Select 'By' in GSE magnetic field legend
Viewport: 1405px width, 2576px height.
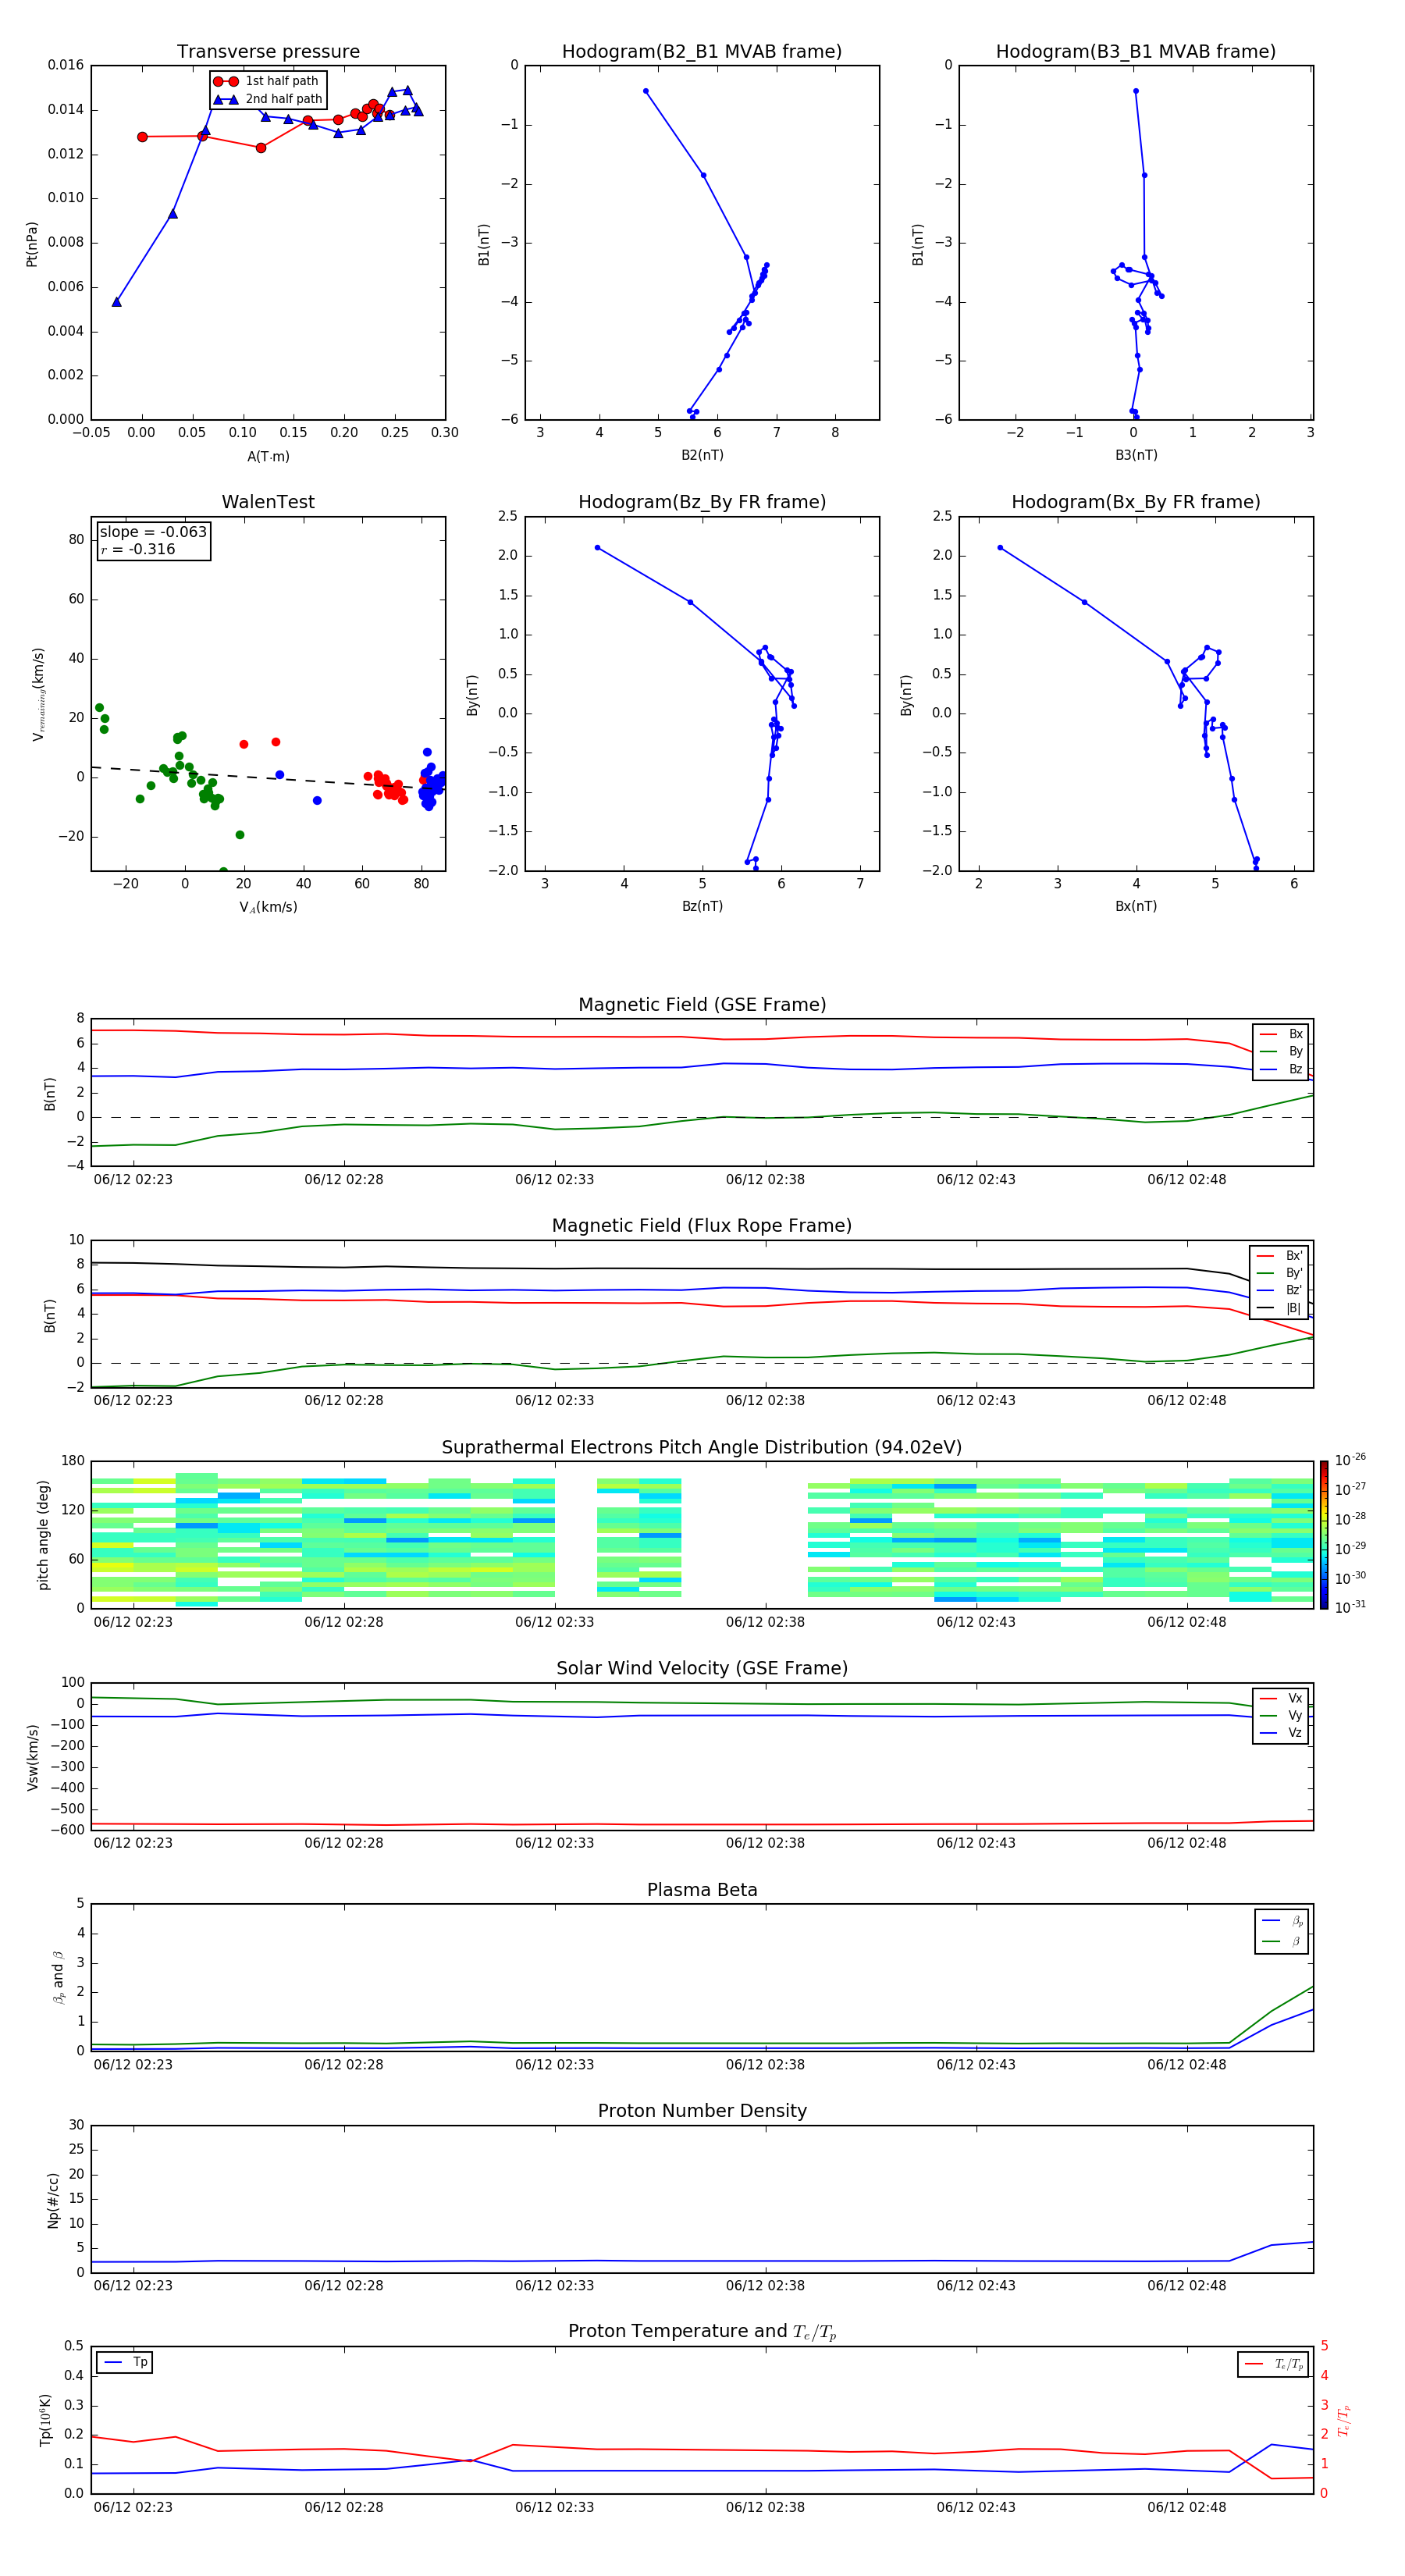pyautogui.click(x=1281, y=1051)
